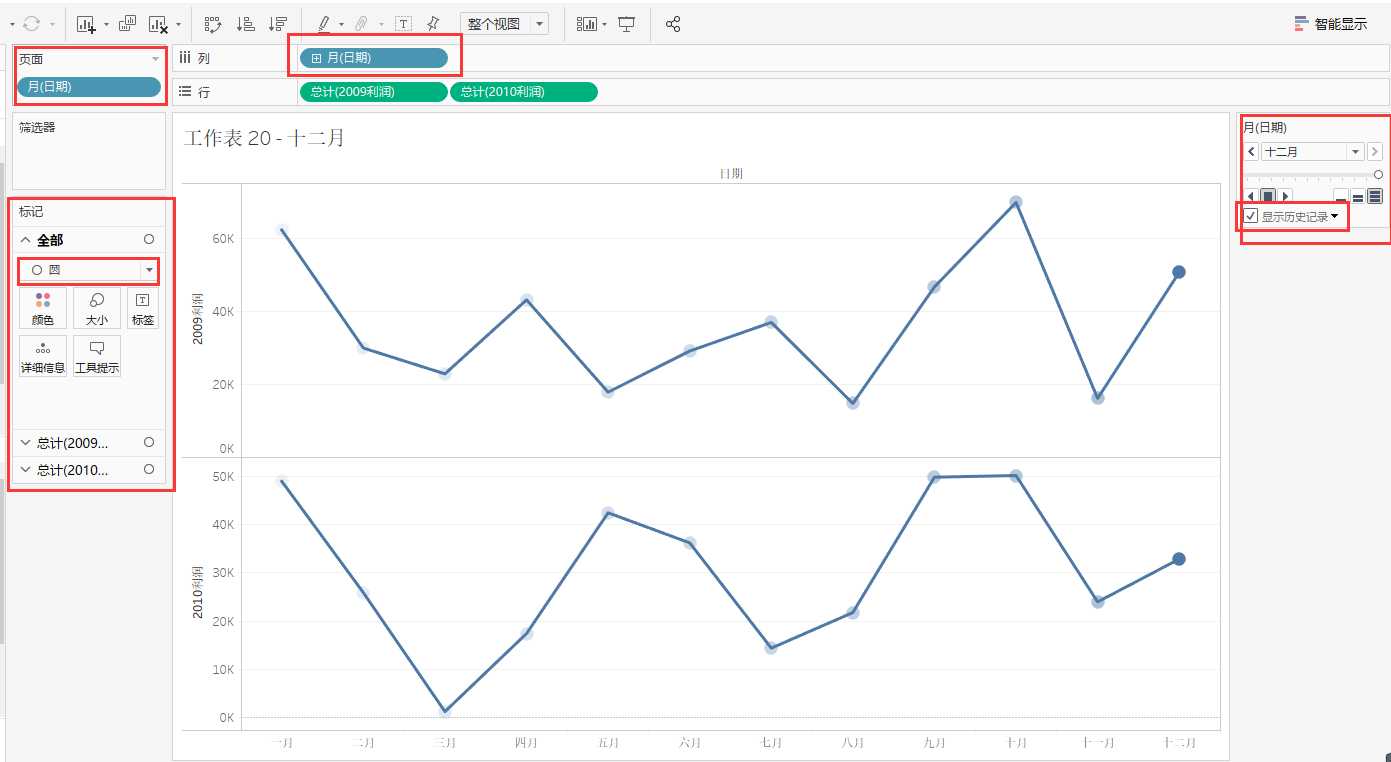This screenshot has width=1391, height=762.
Task: Click the share workbook icon
Action: pos(673,23)
